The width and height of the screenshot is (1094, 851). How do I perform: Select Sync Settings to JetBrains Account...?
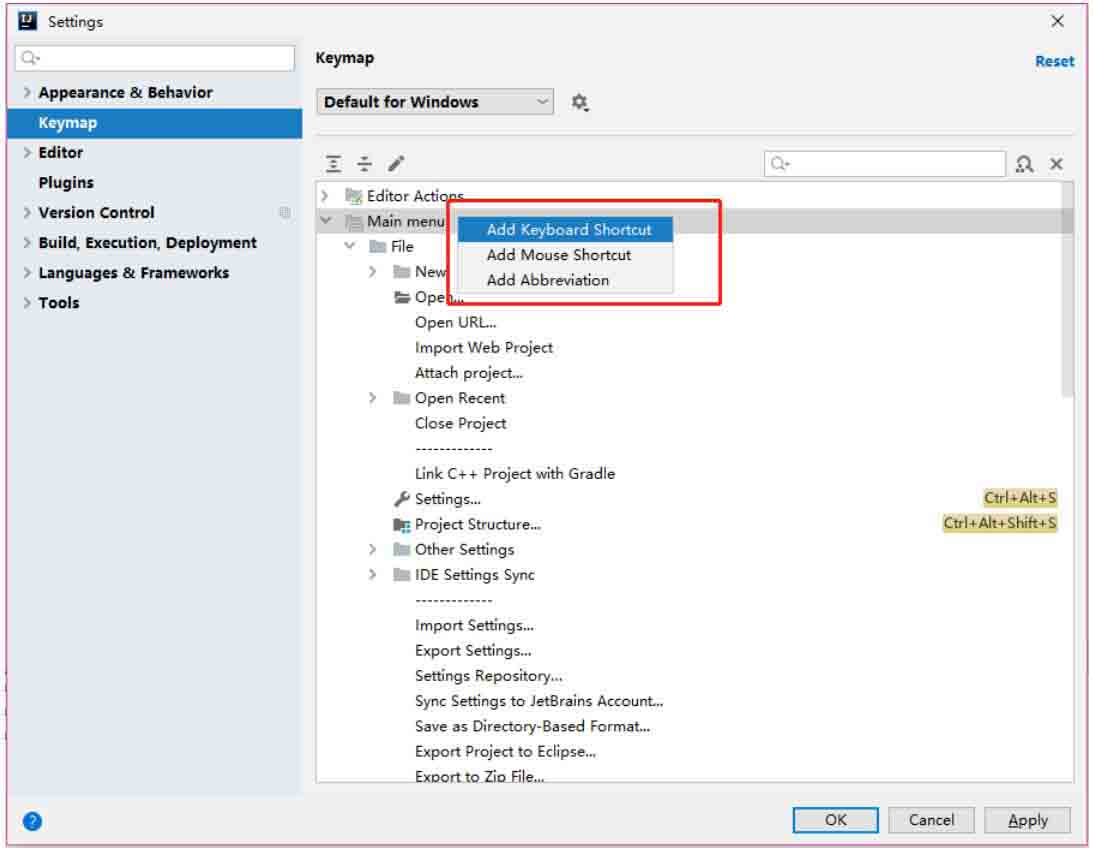click(x=539, y=701)
